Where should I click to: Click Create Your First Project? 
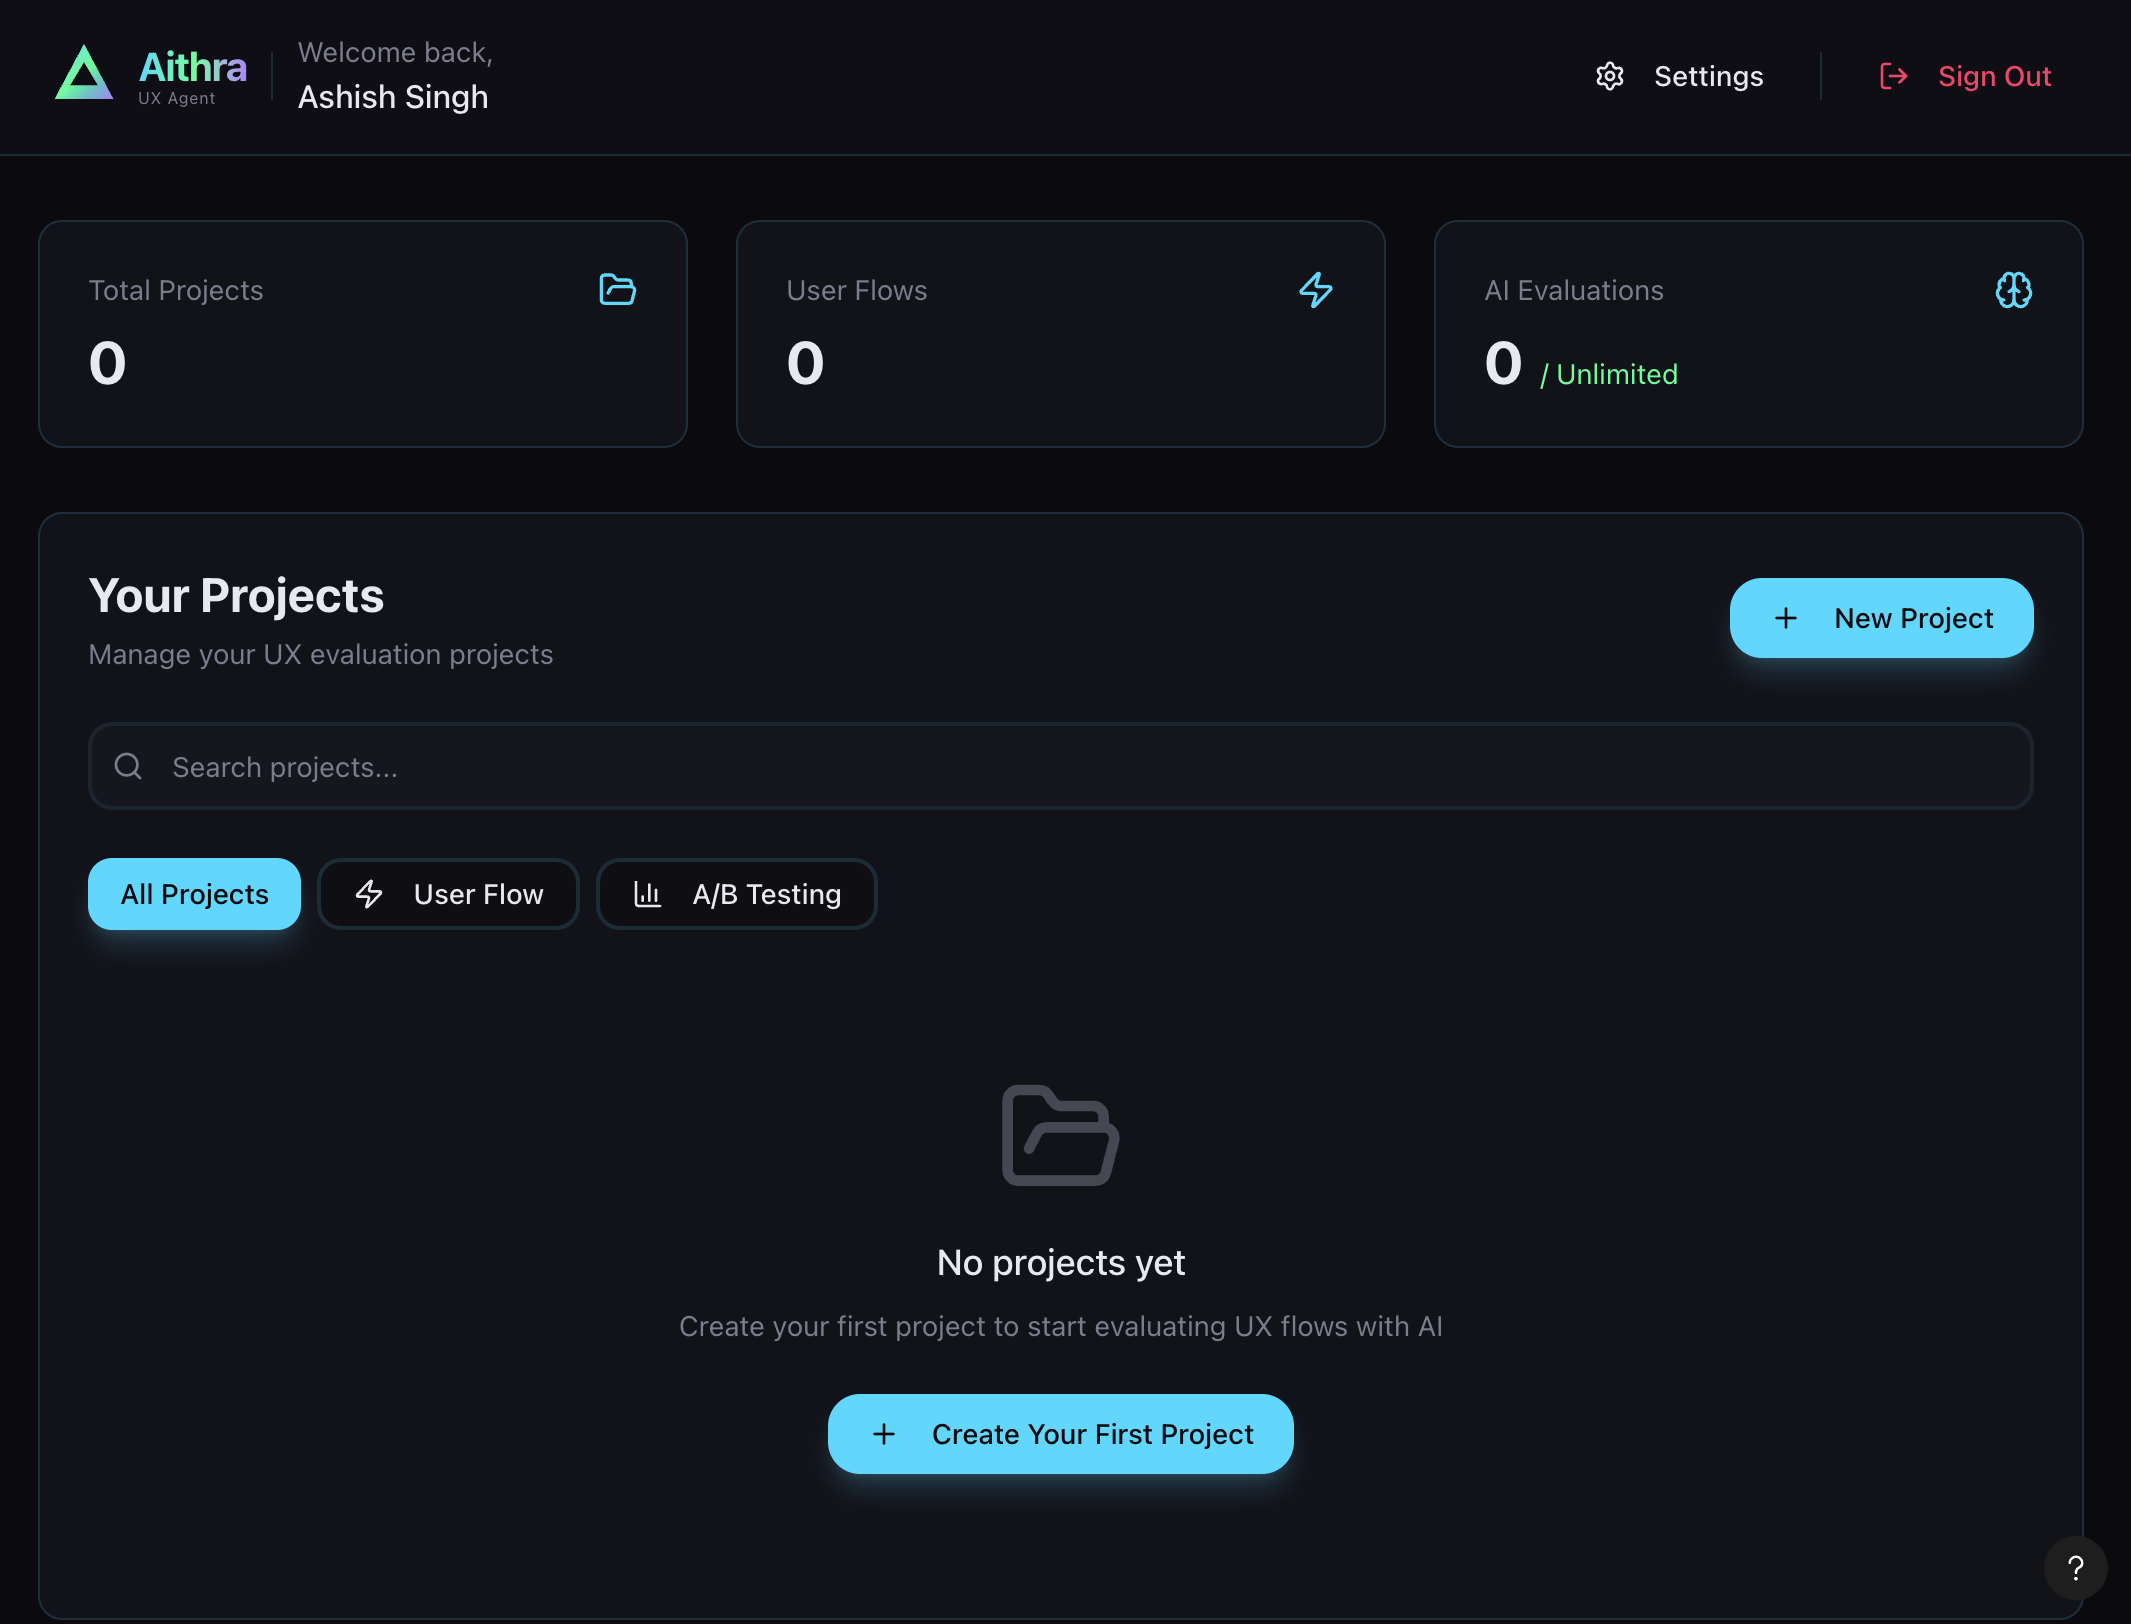click(x=1060, y=1434)
